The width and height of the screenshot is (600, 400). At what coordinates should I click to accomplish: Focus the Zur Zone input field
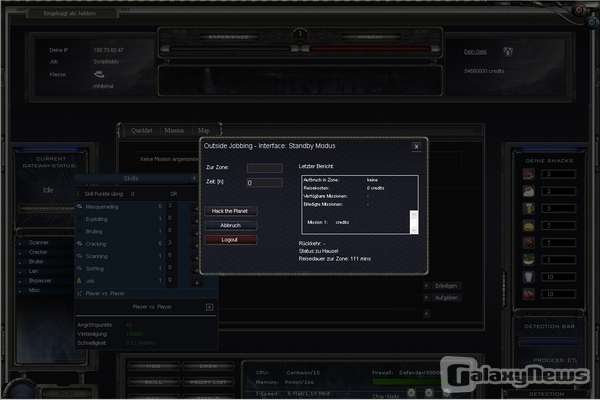click(x=264, y=168)
